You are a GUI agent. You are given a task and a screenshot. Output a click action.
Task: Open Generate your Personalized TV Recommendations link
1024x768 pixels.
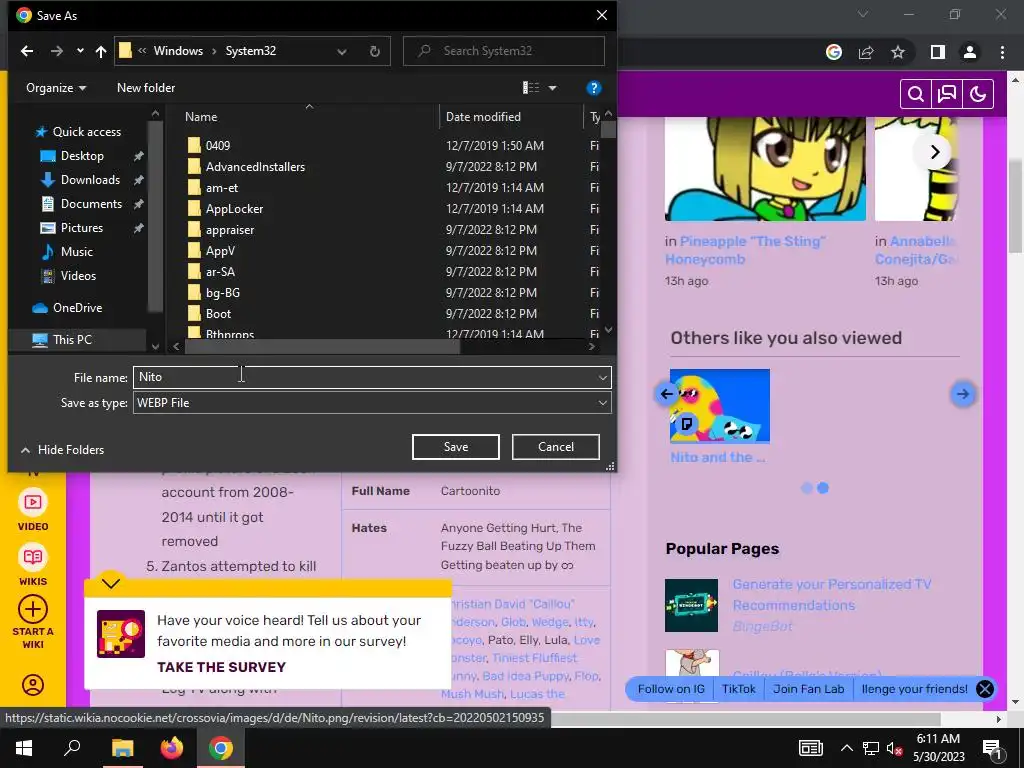pyautogui.click(x=831, y=594)
